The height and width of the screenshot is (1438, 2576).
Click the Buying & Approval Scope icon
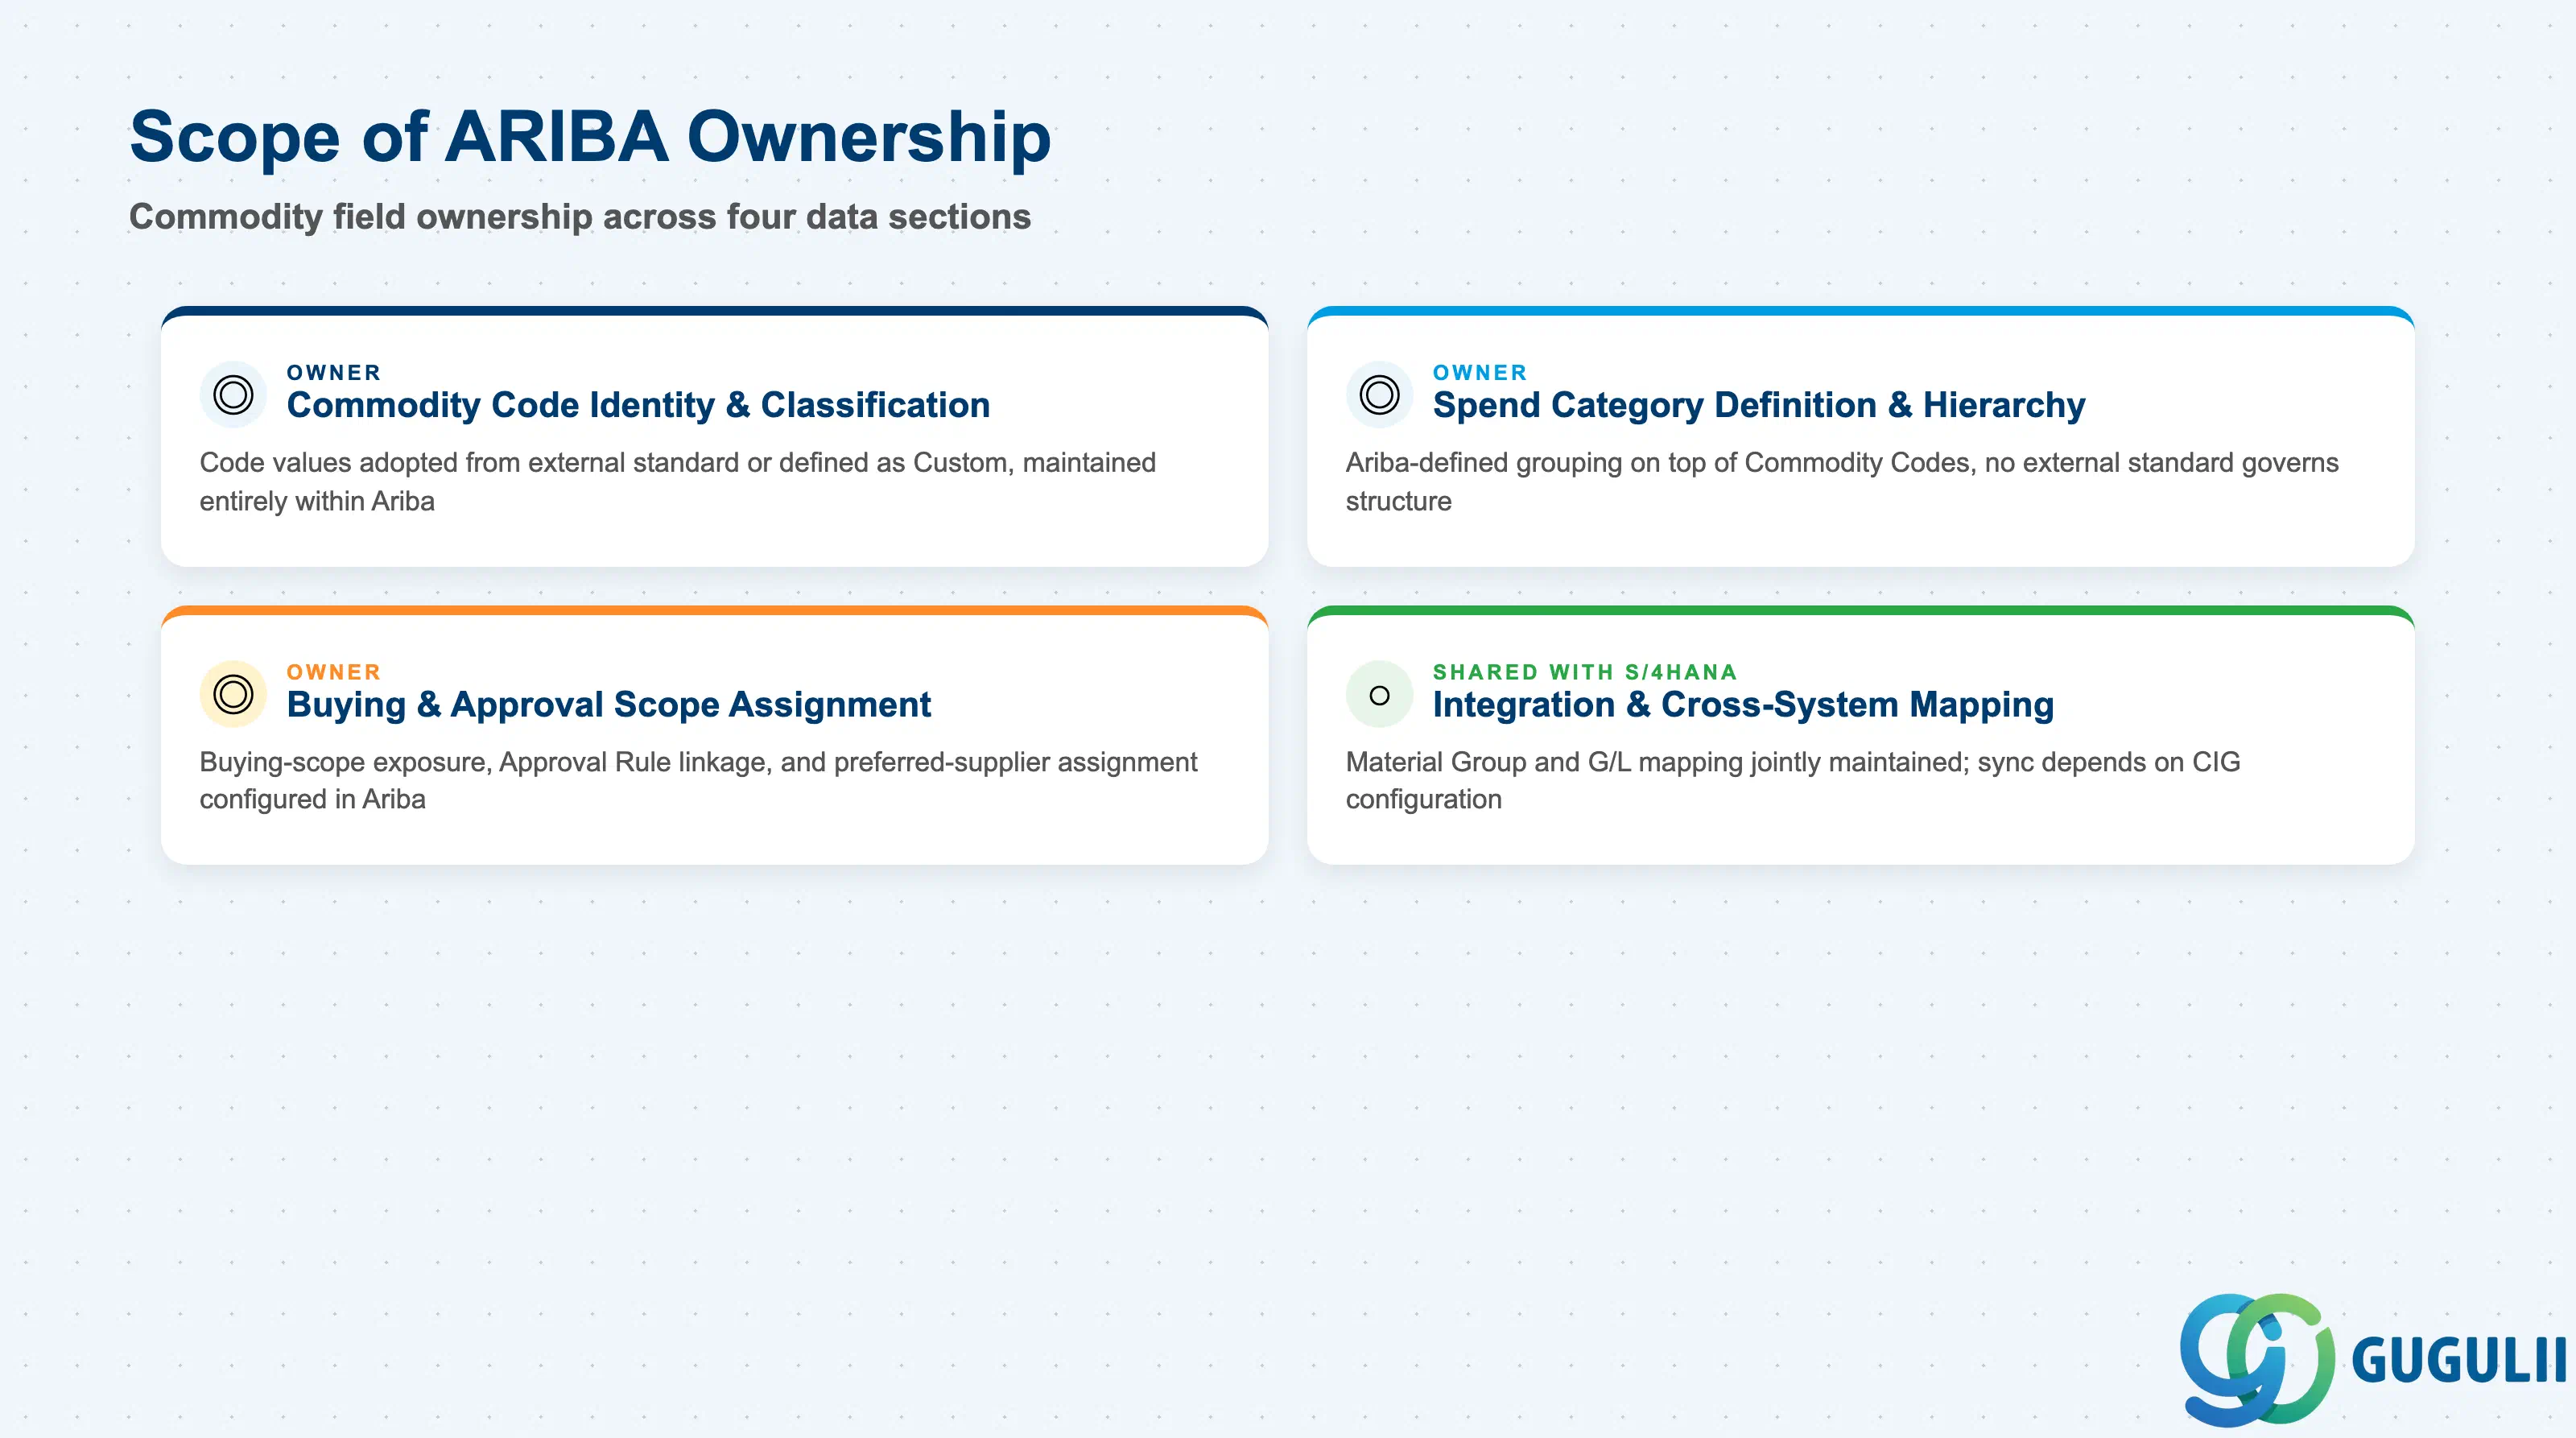233,694
